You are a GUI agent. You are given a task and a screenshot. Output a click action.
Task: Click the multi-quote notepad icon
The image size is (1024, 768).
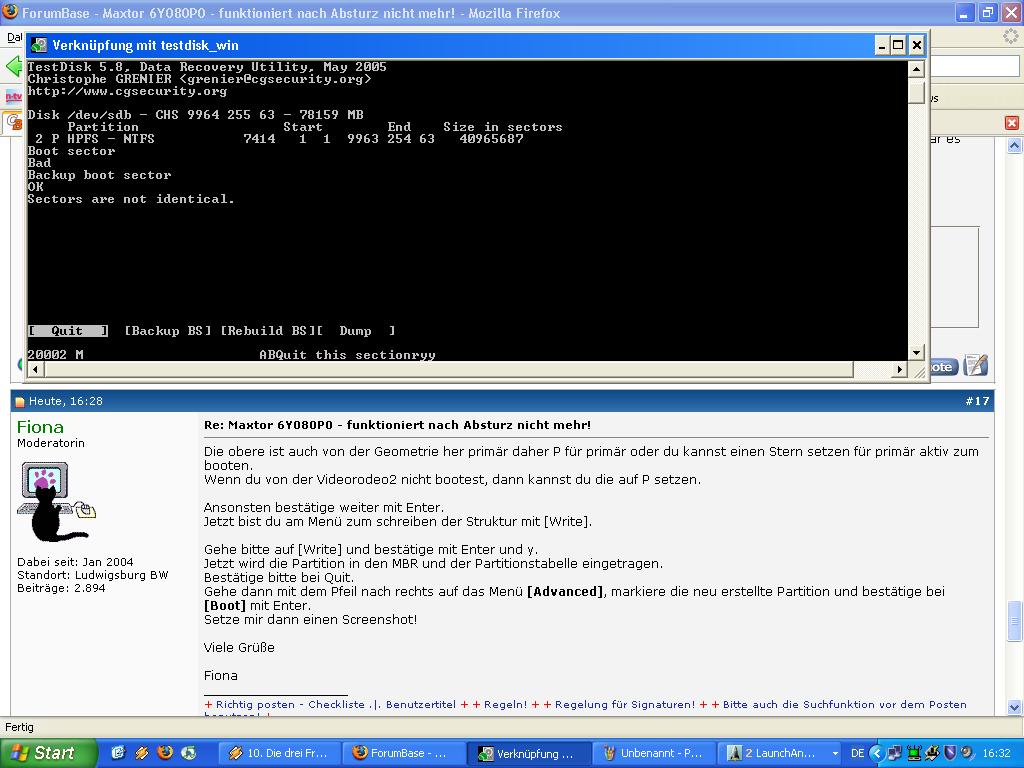(976, 366)
